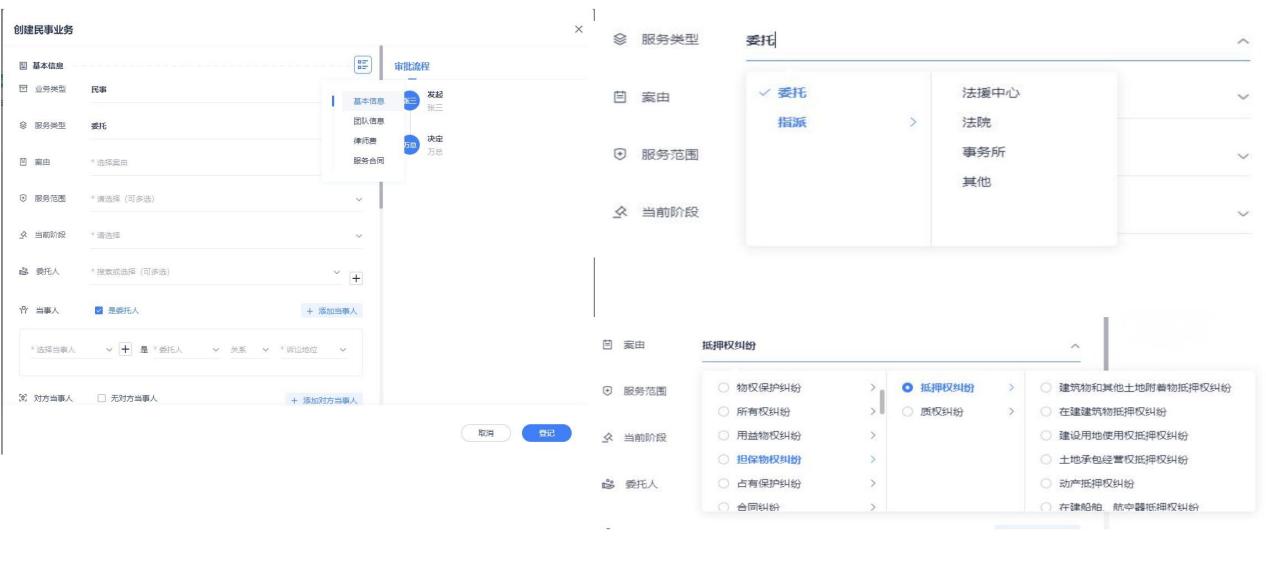This screenshot has height=575, width=1266.
Task: Click 当前阶段 gavel icon in enlarged 服务类型 panel
Action: coord(620,213)
